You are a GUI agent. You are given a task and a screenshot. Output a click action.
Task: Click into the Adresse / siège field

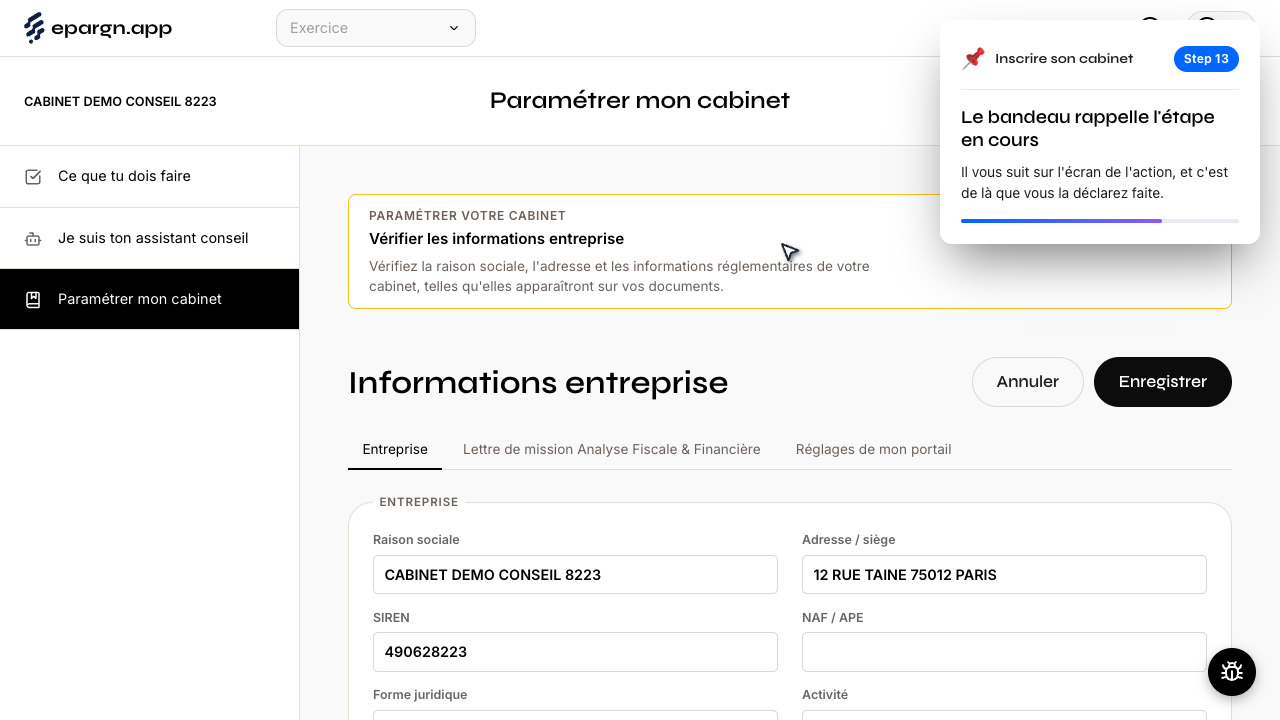(1004, 575)
